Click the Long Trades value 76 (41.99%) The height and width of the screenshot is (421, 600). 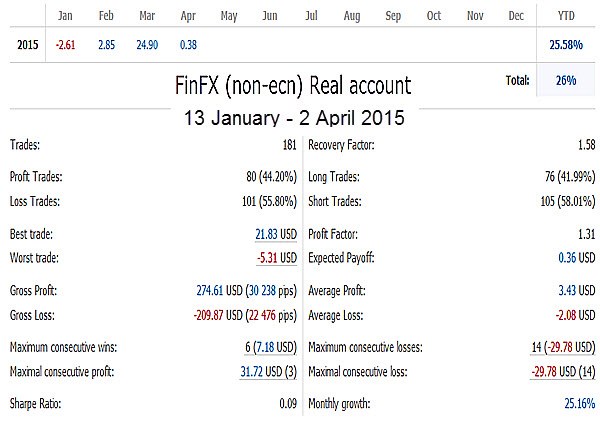(570, 177)
